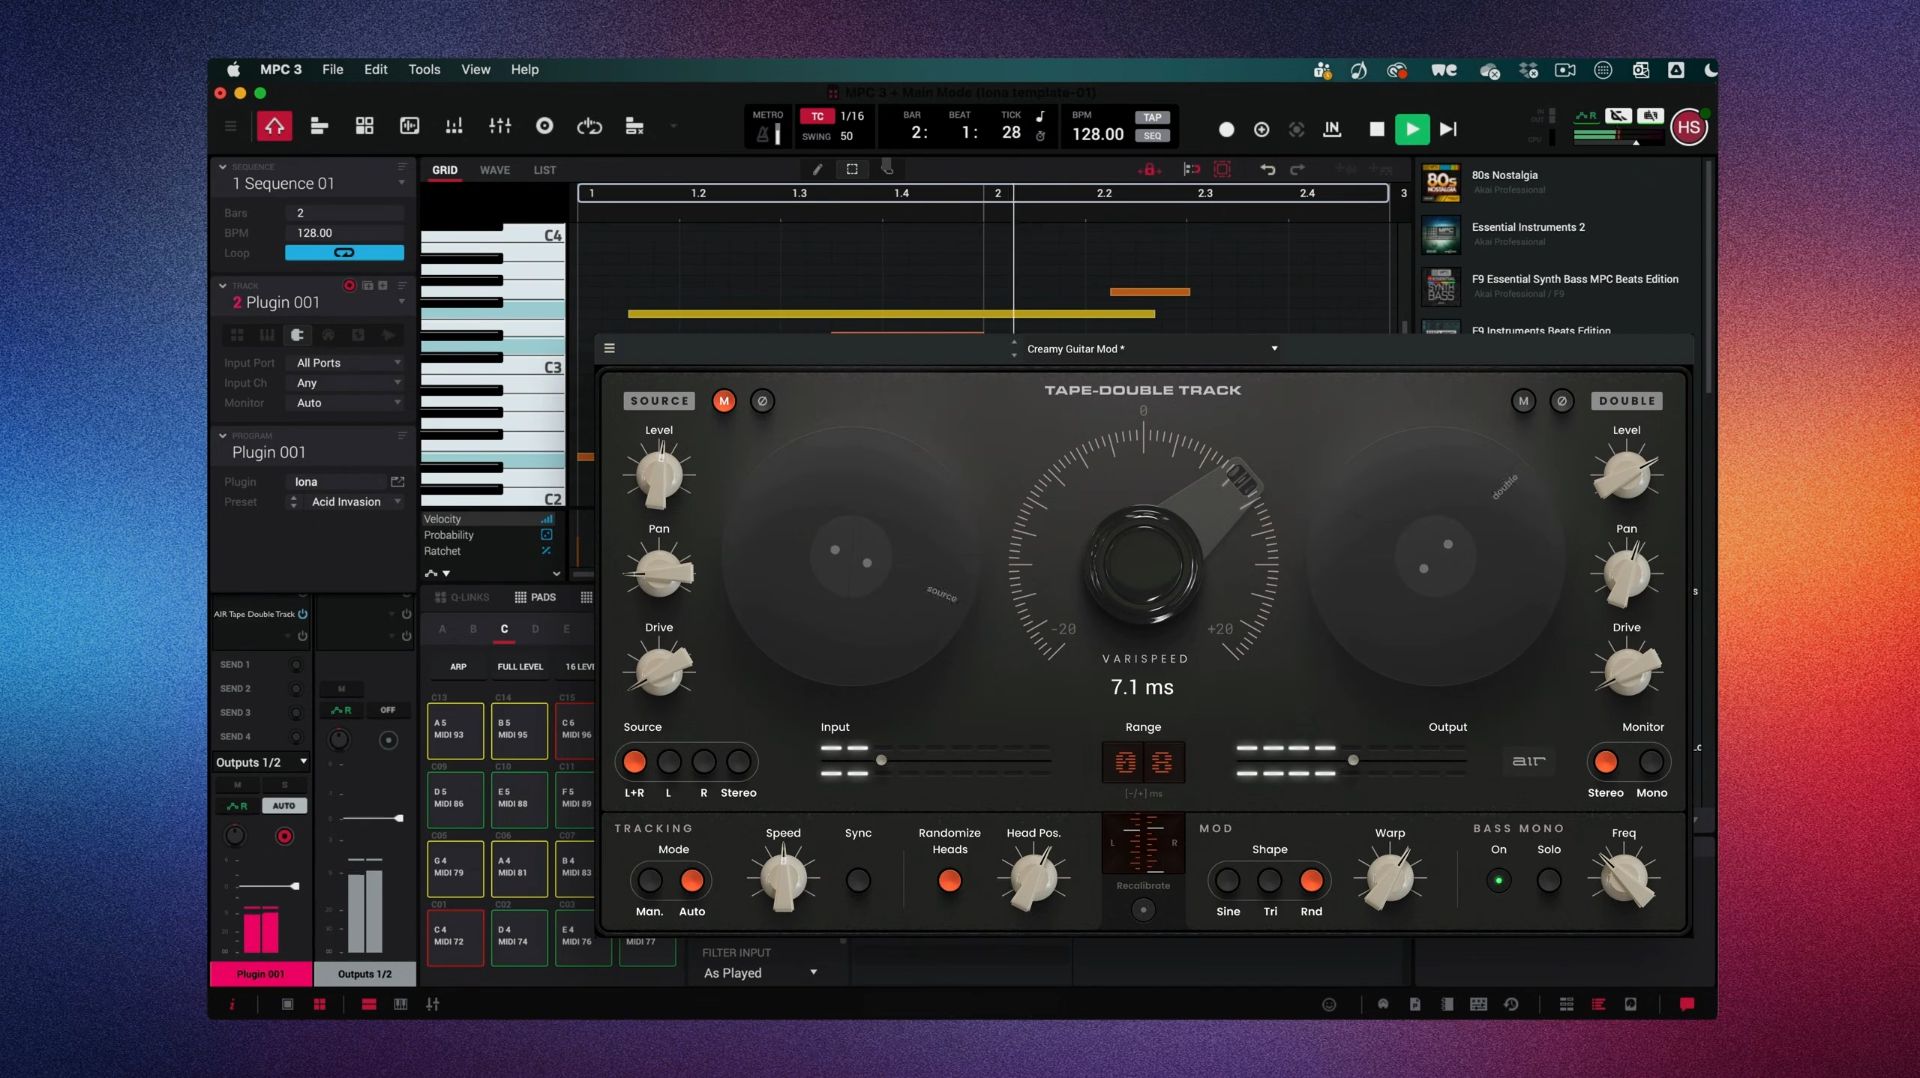Image resolution: width=1920 pixels, height=1078 pixels.
Task: Open the Tools menu in the menu bar
Action: pyautogui.click(x=423, y=69)
